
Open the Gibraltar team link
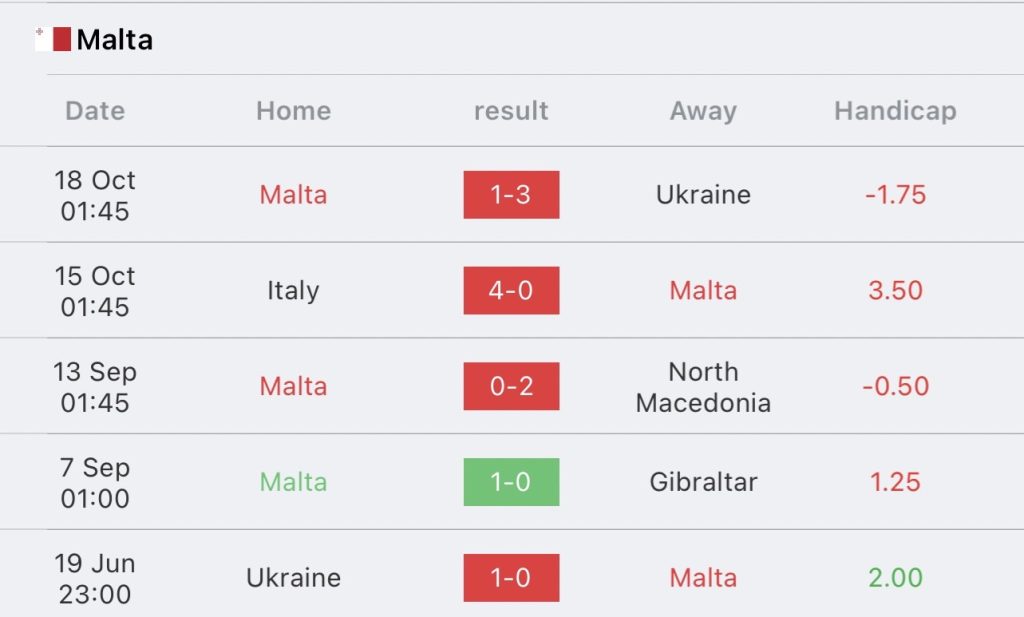[x=703, y=482]
